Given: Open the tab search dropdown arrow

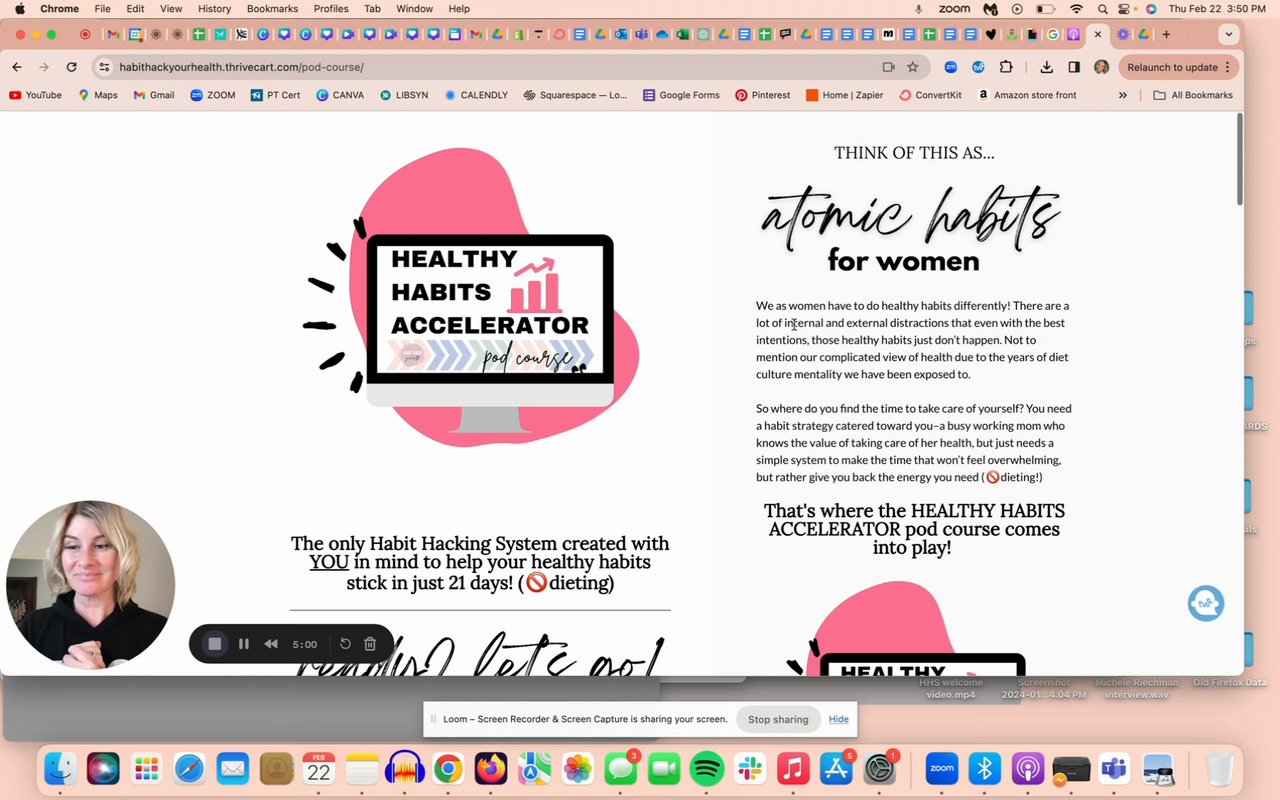Looking at the screenshot, I should (x=1229, y=34).
